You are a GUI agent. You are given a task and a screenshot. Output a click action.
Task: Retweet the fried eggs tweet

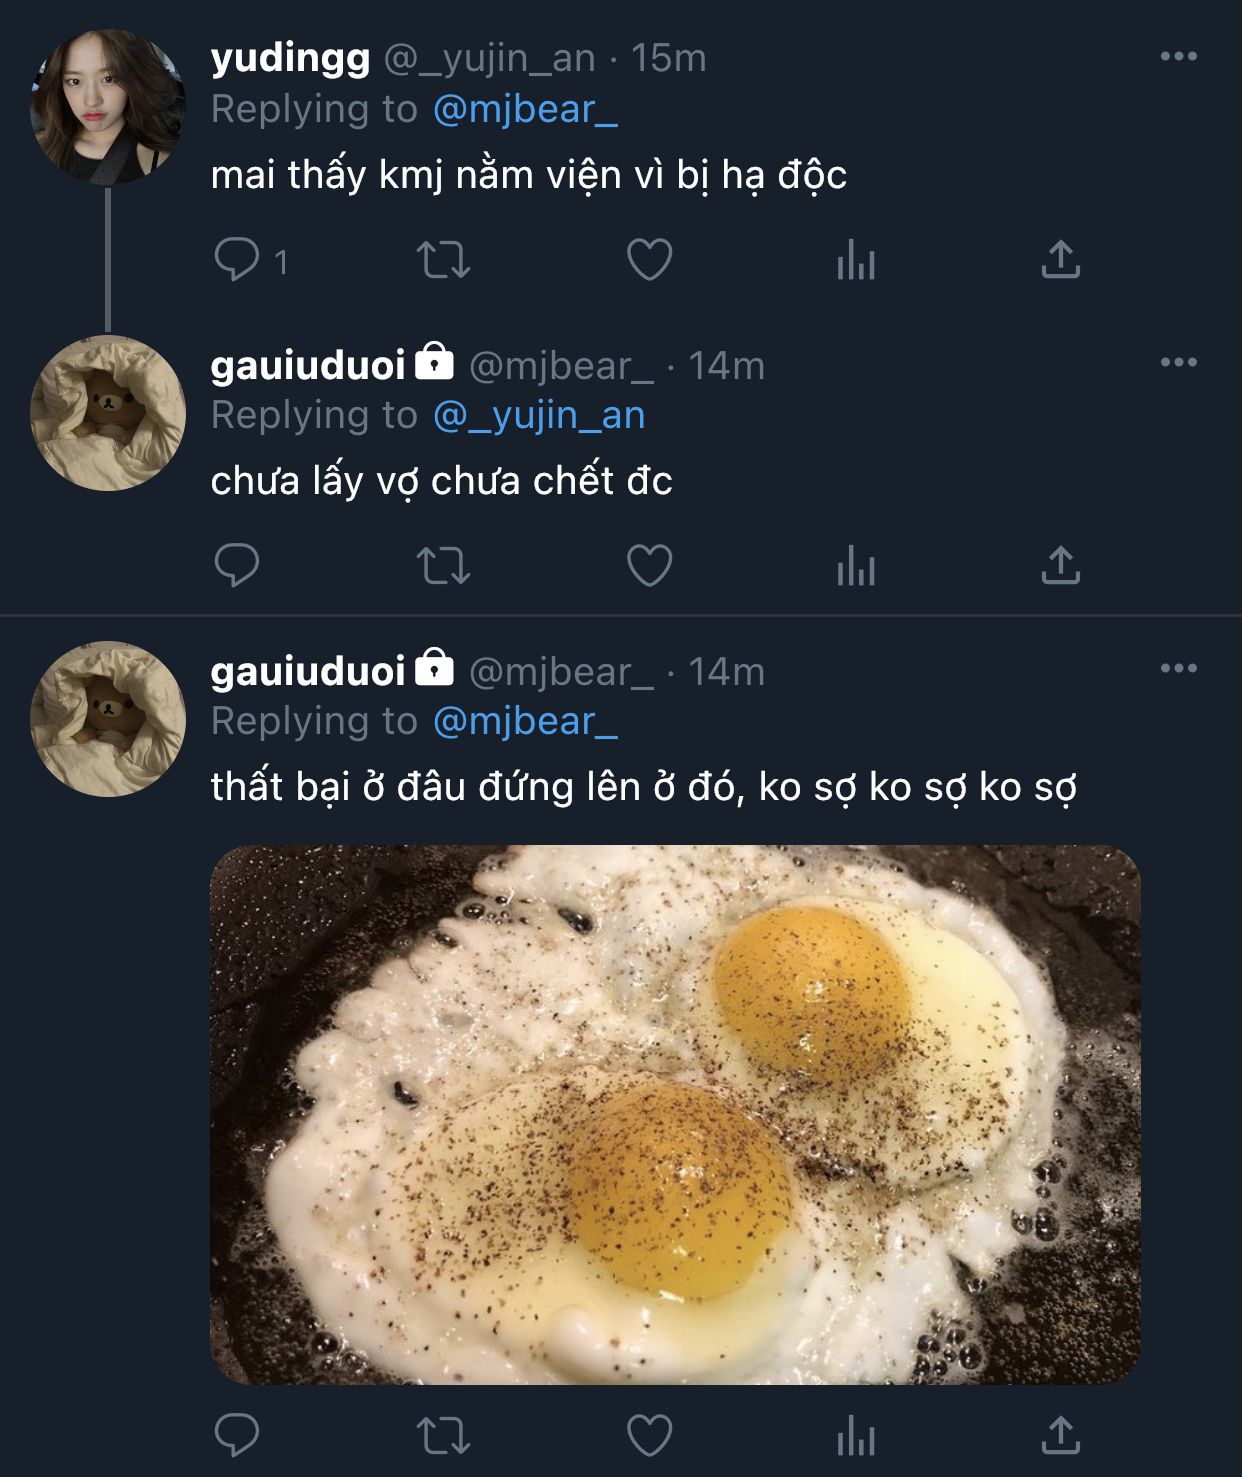coord(443,1436)
